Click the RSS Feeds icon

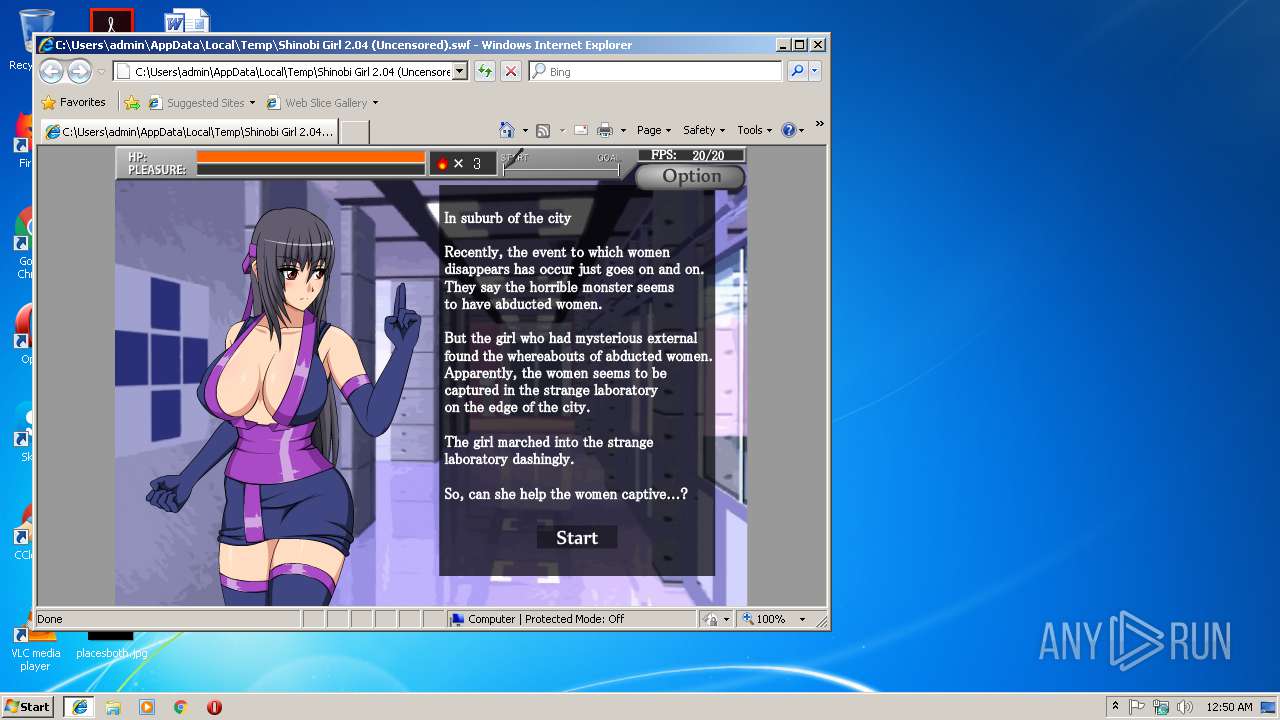(543, 130)
